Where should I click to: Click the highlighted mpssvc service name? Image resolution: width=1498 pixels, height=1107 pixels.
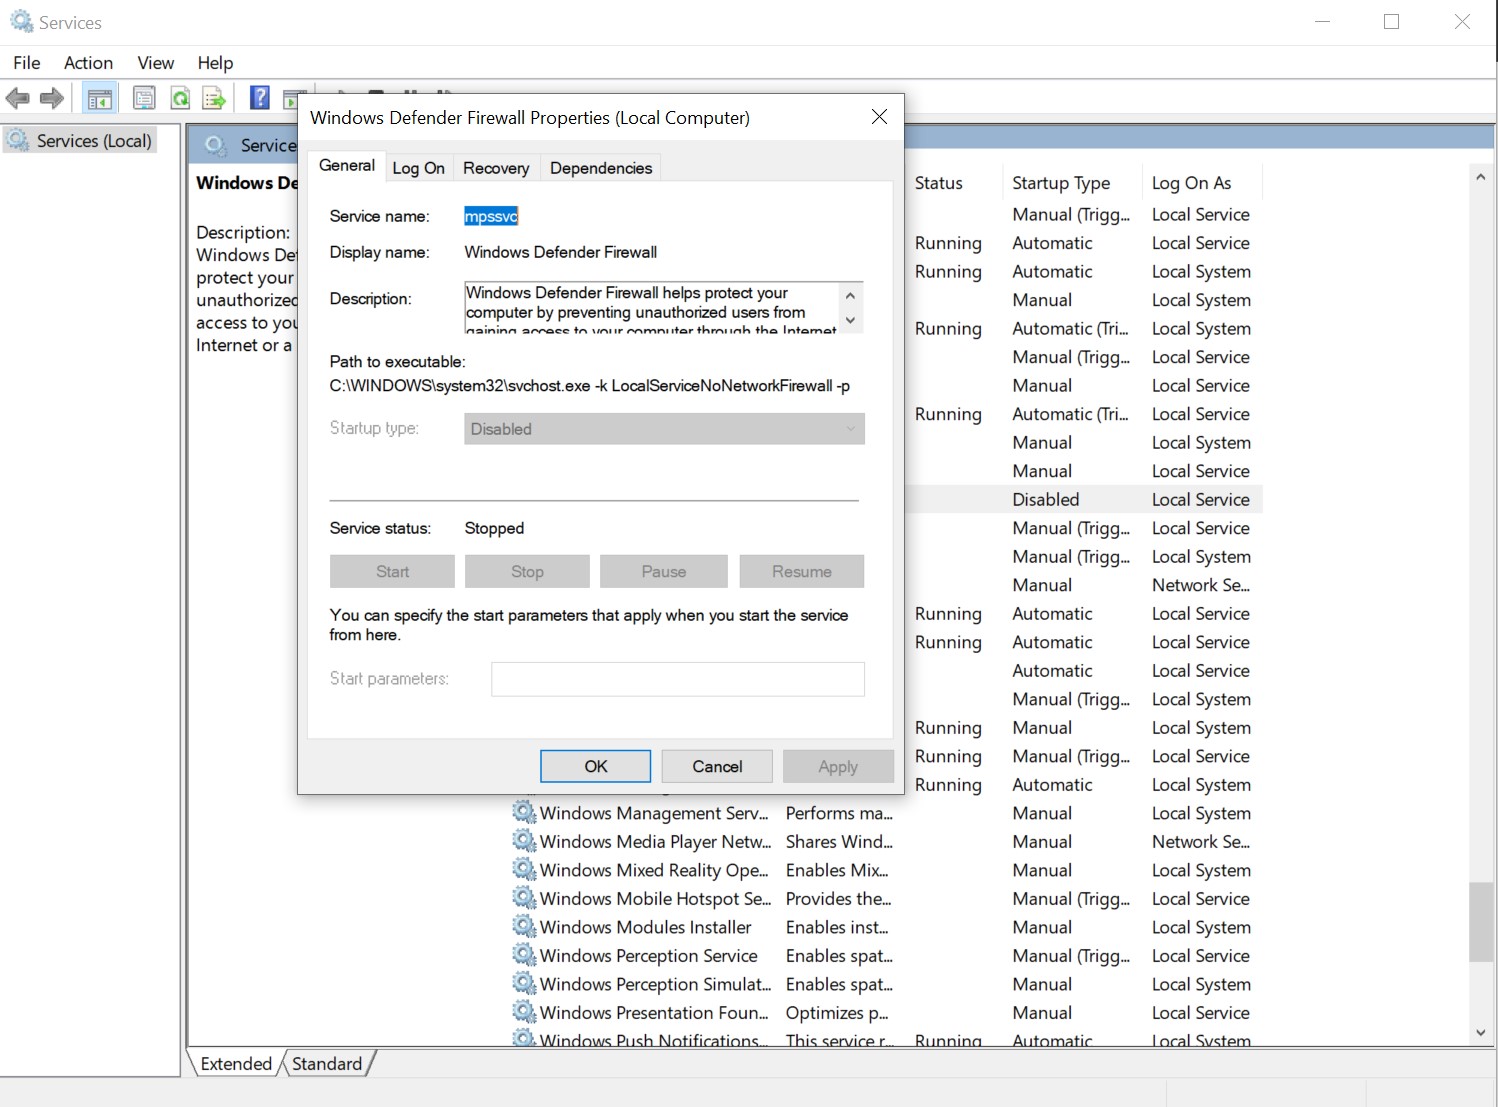491,216
